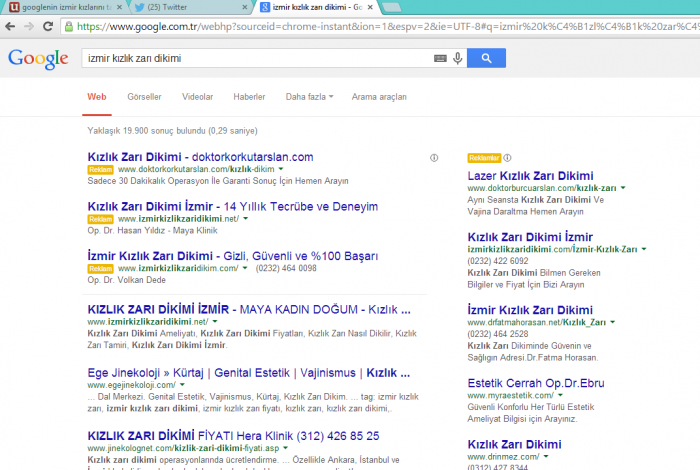Close the Twitter tab
This screenshot has width=700, height=470.
click(x=245, y=7)
